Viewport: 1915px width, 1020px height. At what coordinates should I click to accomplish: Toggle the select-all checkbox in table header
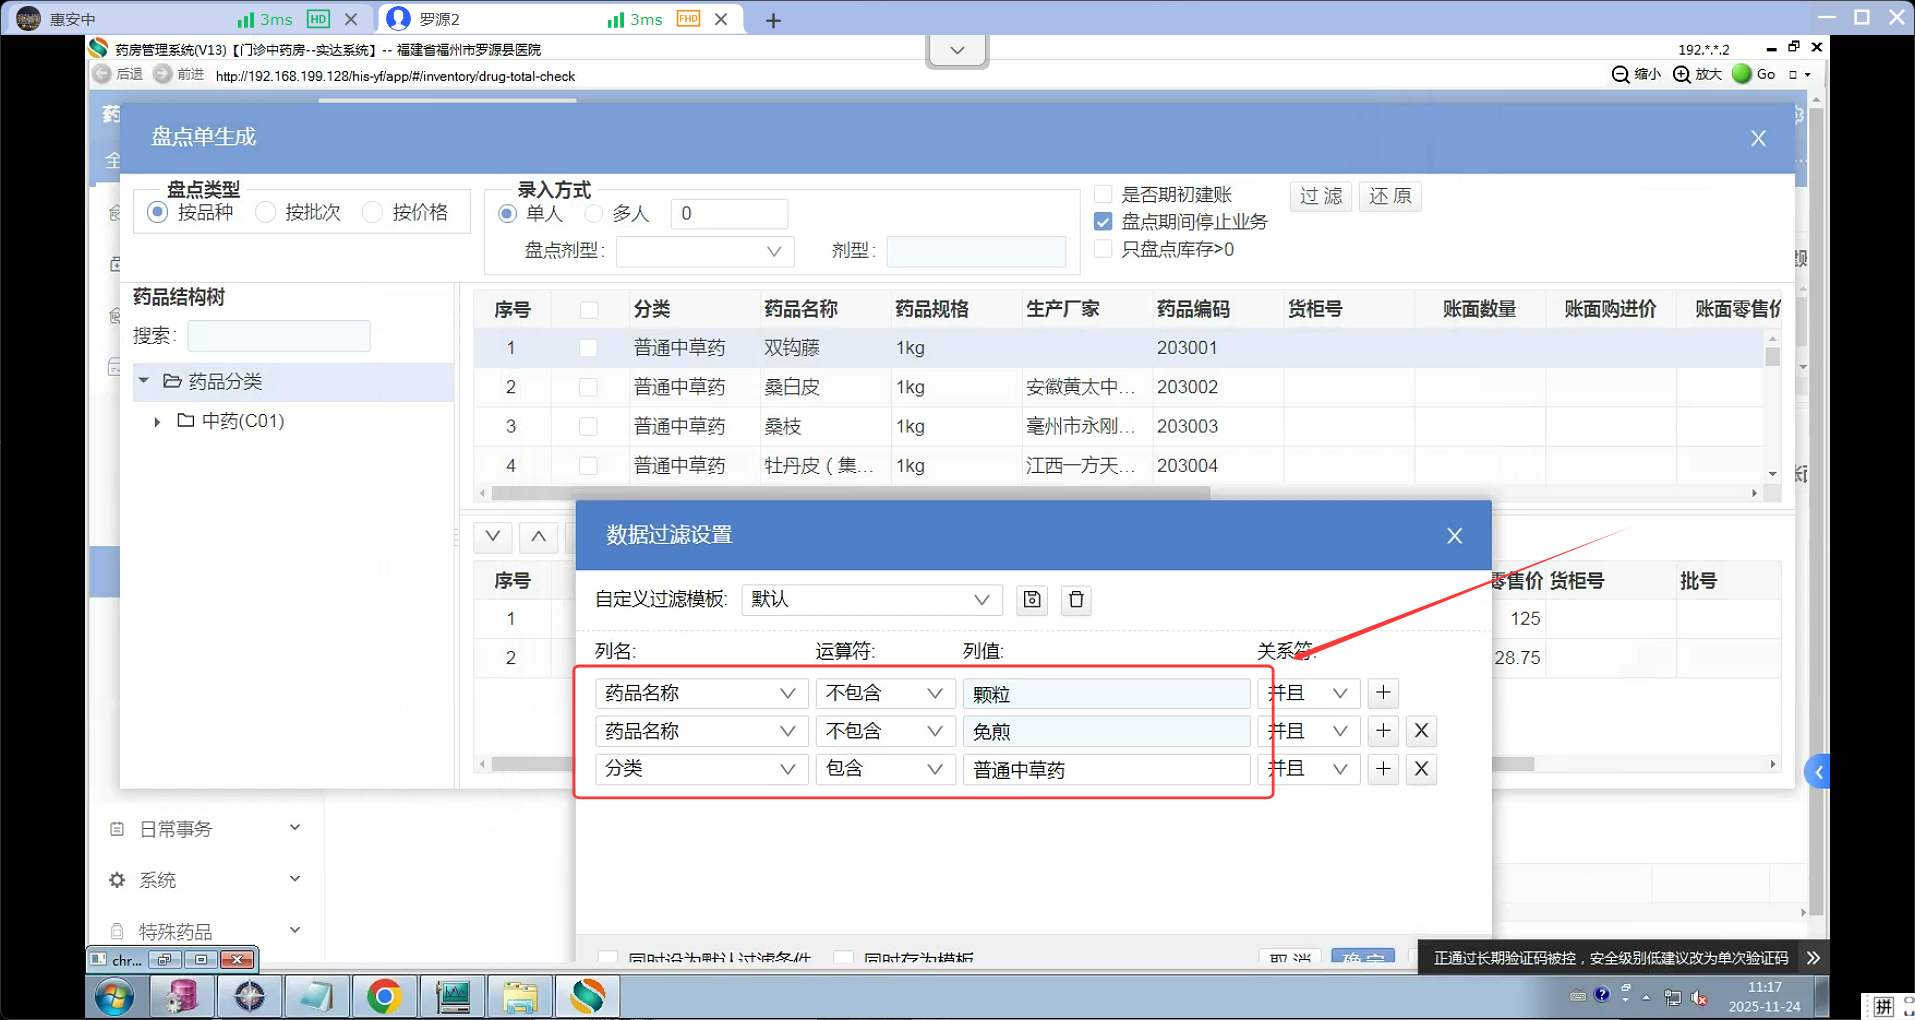coord(589,310)
